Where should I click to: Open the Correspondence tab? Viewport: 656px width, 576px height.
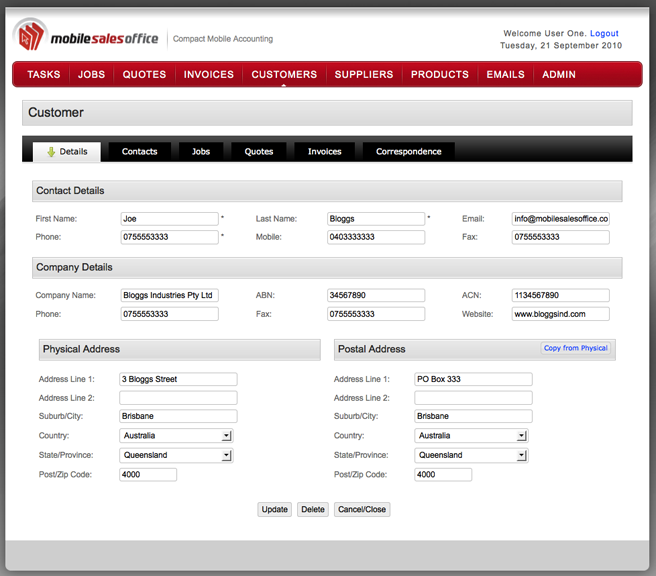(409, 151)
